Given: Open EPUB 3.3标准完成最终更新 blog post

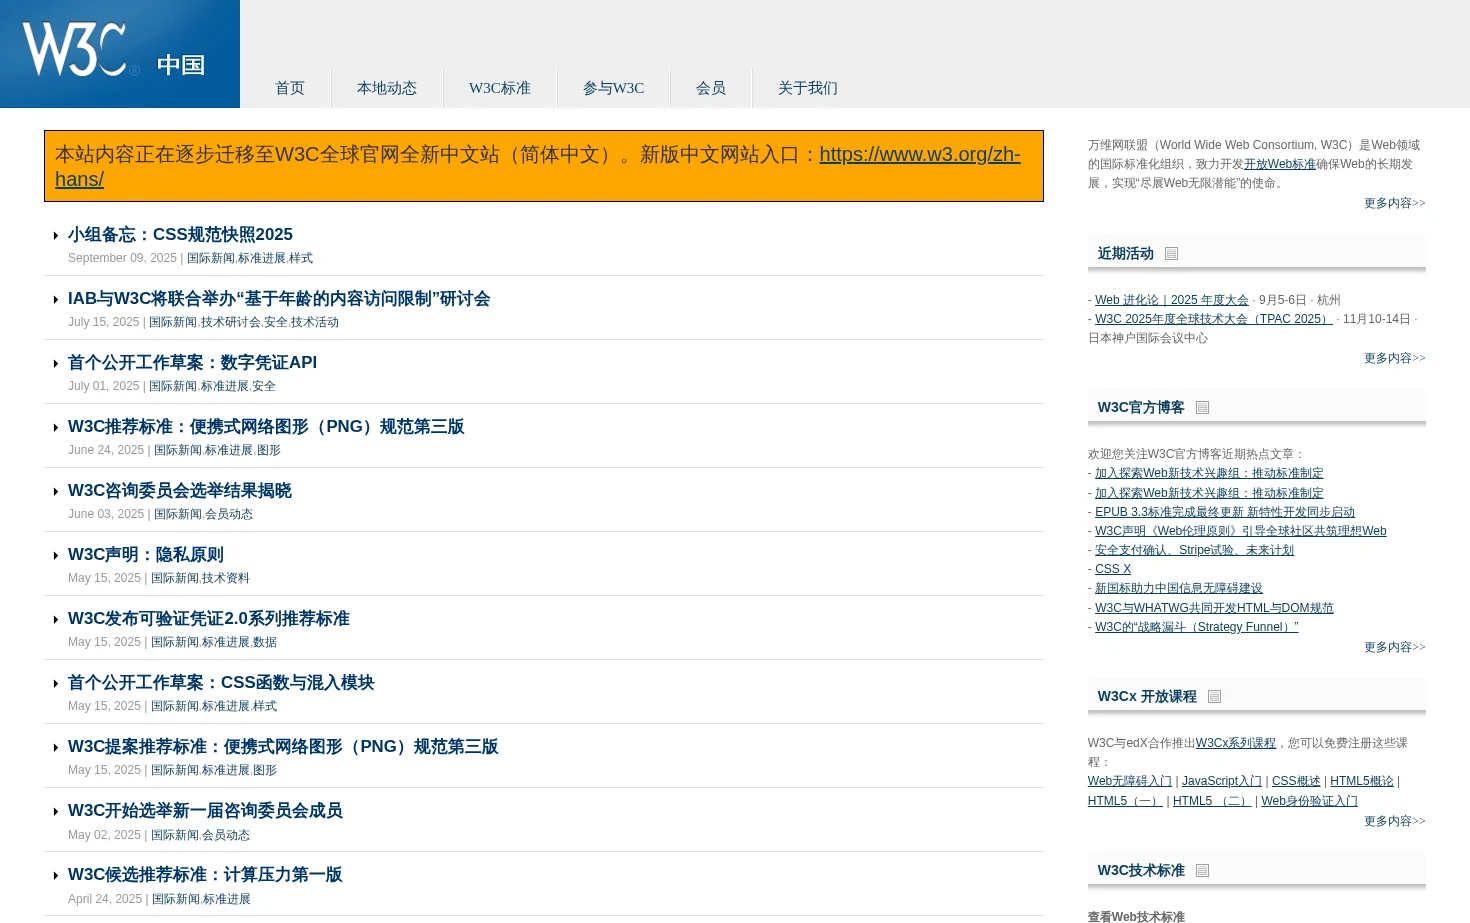Looking at the screenshot, I should (1225, 512).
